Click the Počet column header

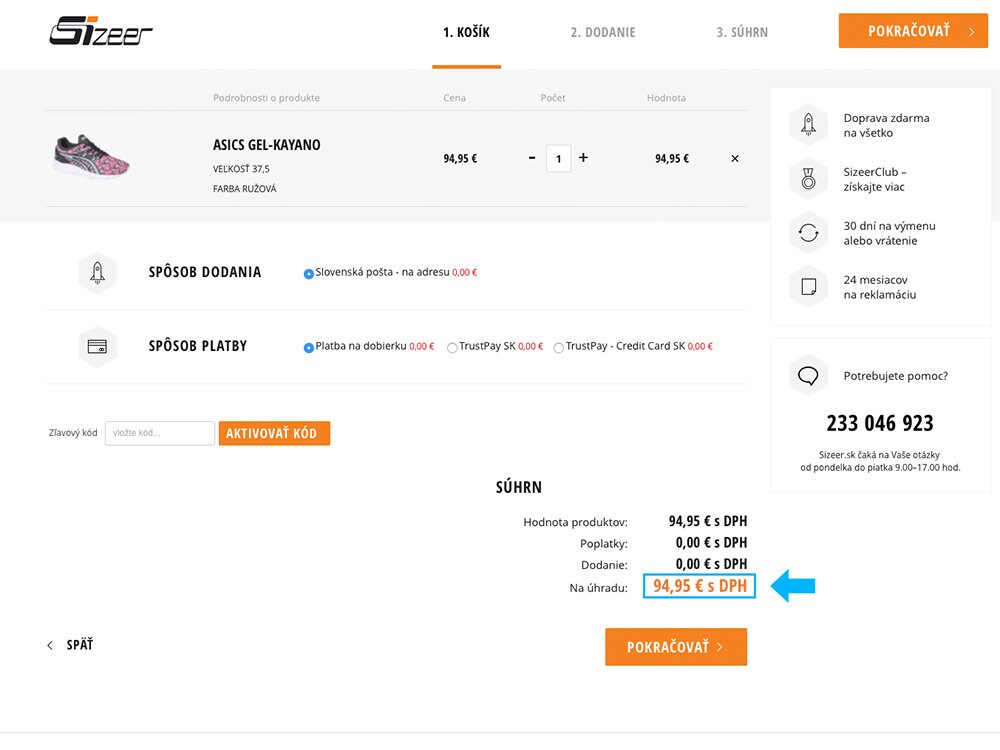[x=553, y=98]
